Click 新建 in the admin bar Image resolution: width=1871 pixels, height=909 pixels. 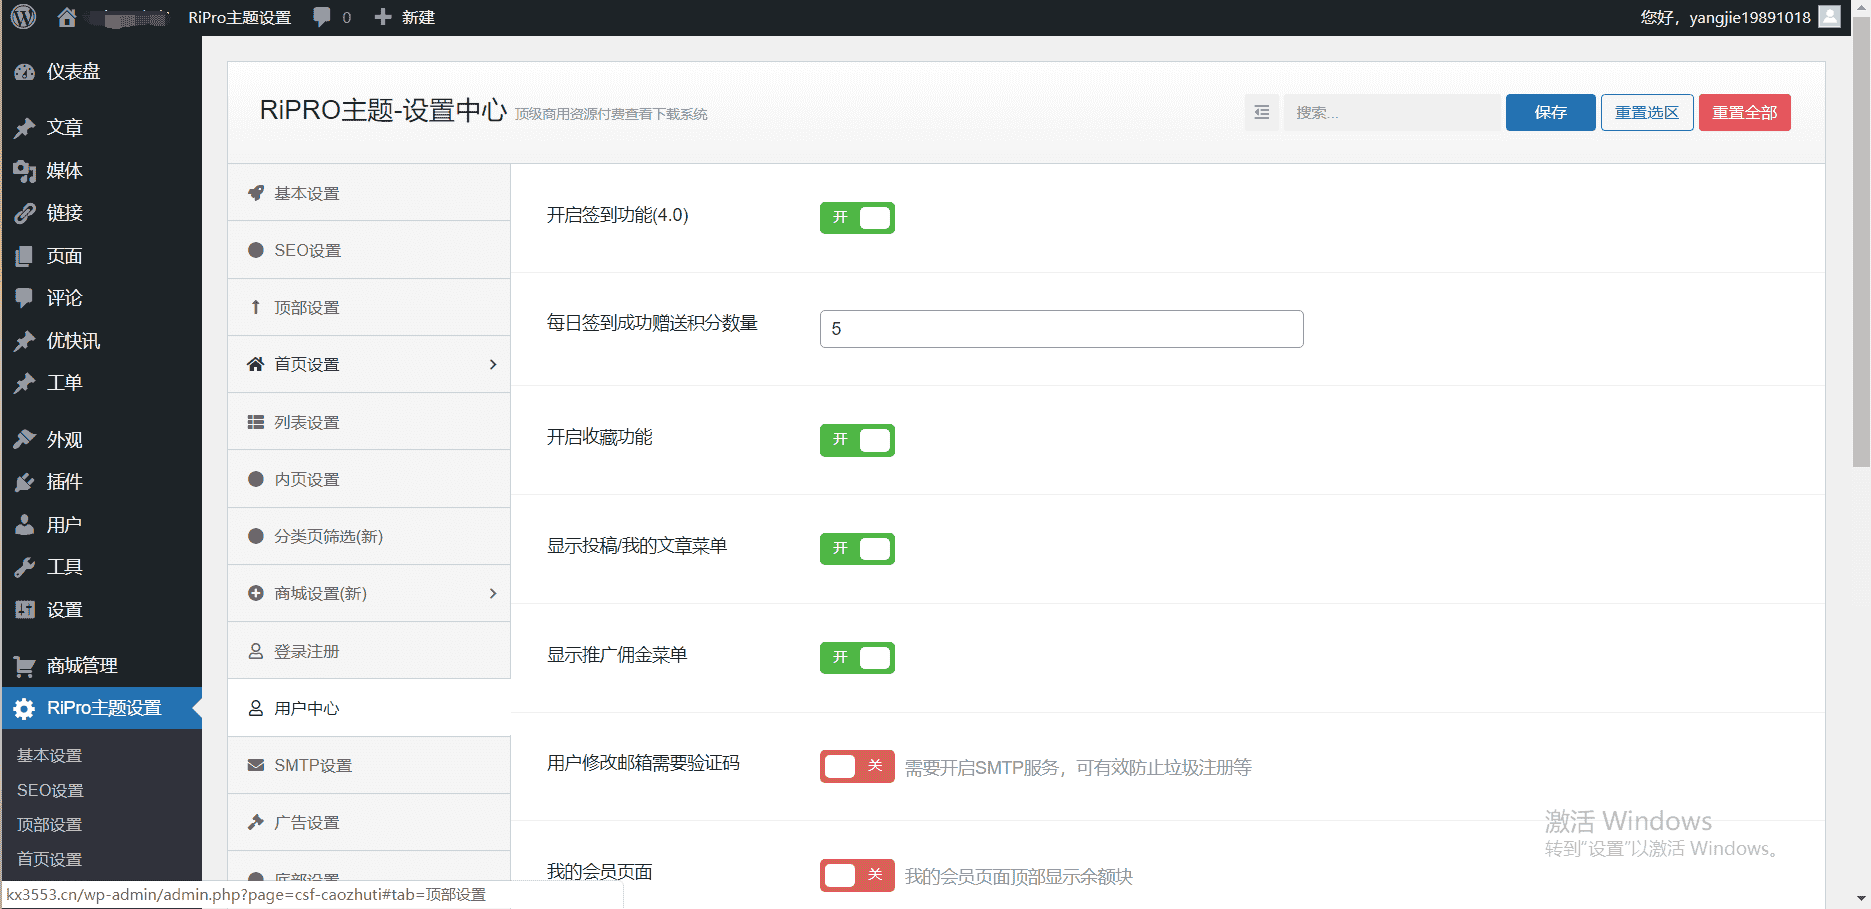[x=418, y=17]
